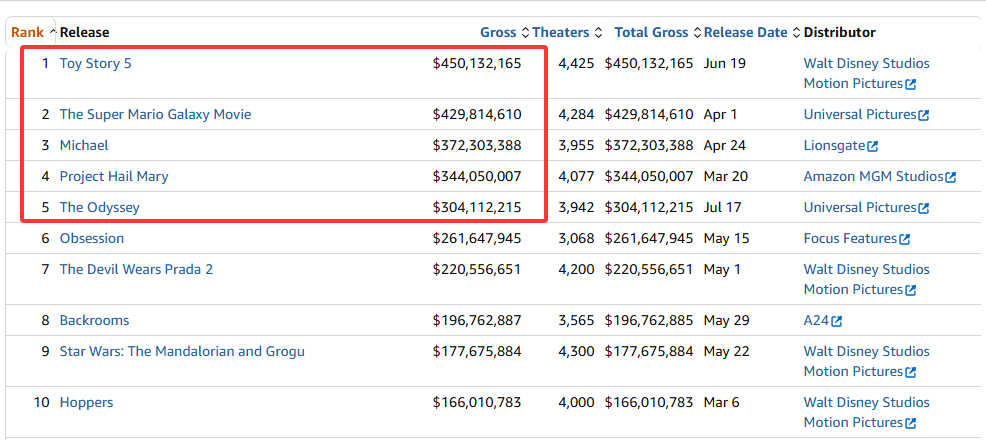This screenshot has width=986, height=440.
Task: Open the Toy Story 5 release page
Action: (x=96, y=63)
